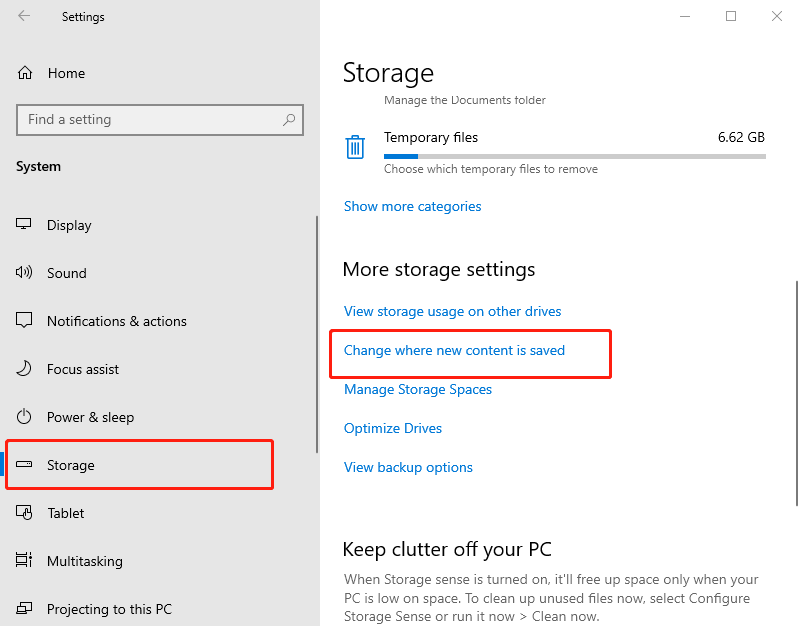The image size is (800, 626).
Task: Click the Sound speaker icon
Action: [x=25, y=273]
